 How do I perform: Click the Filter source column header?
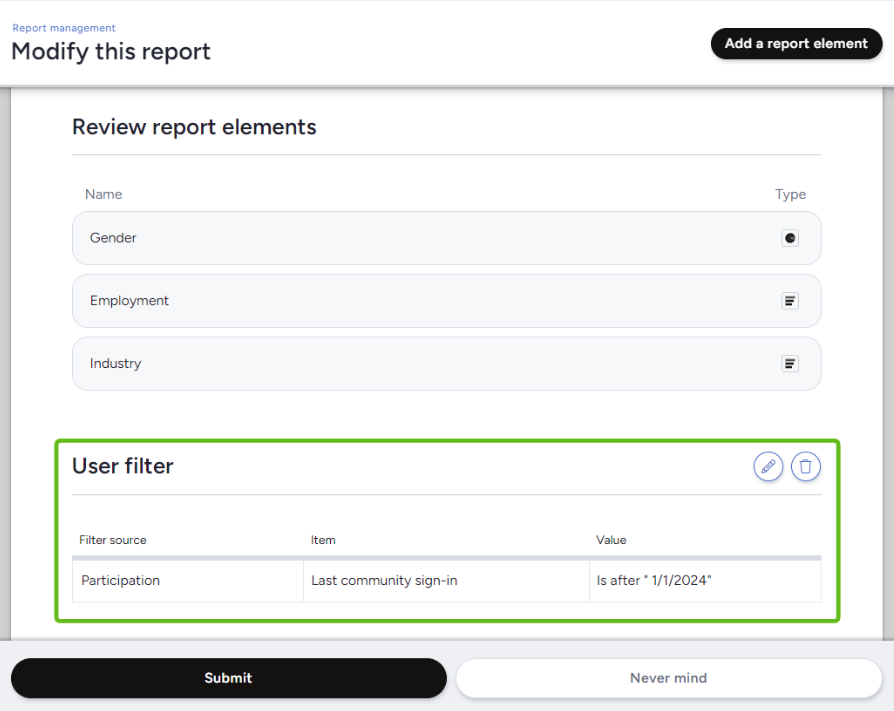click(x=113, y=540)
